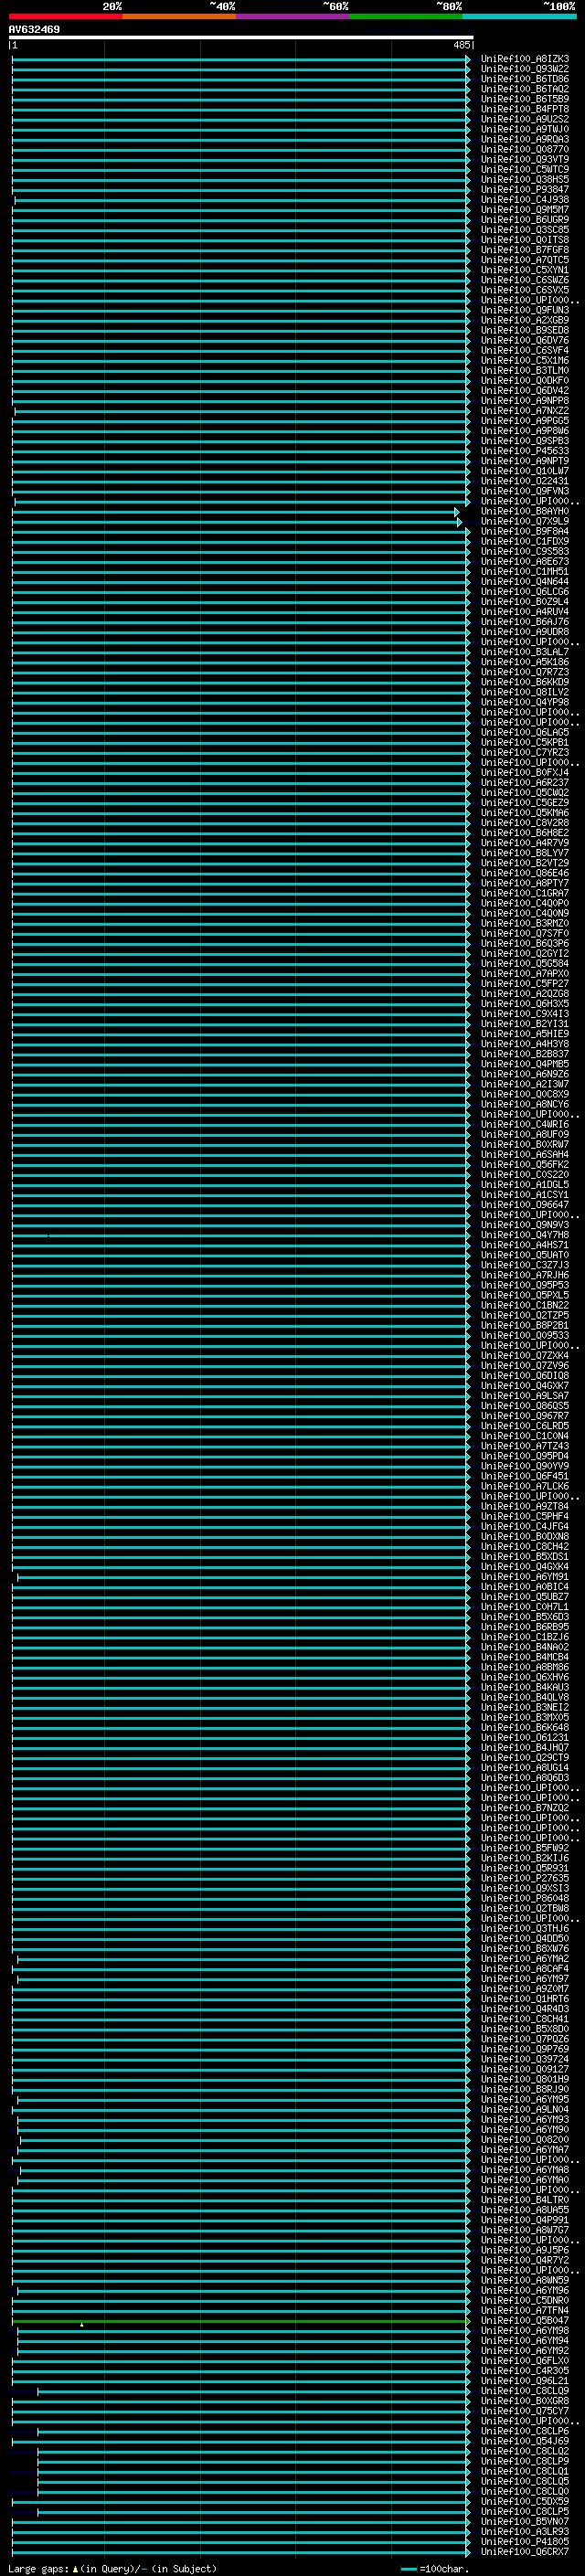Open hit UniRef100_C4J938
The width and height of the screenshot is (585, 2576).
[x=525, y=199]
